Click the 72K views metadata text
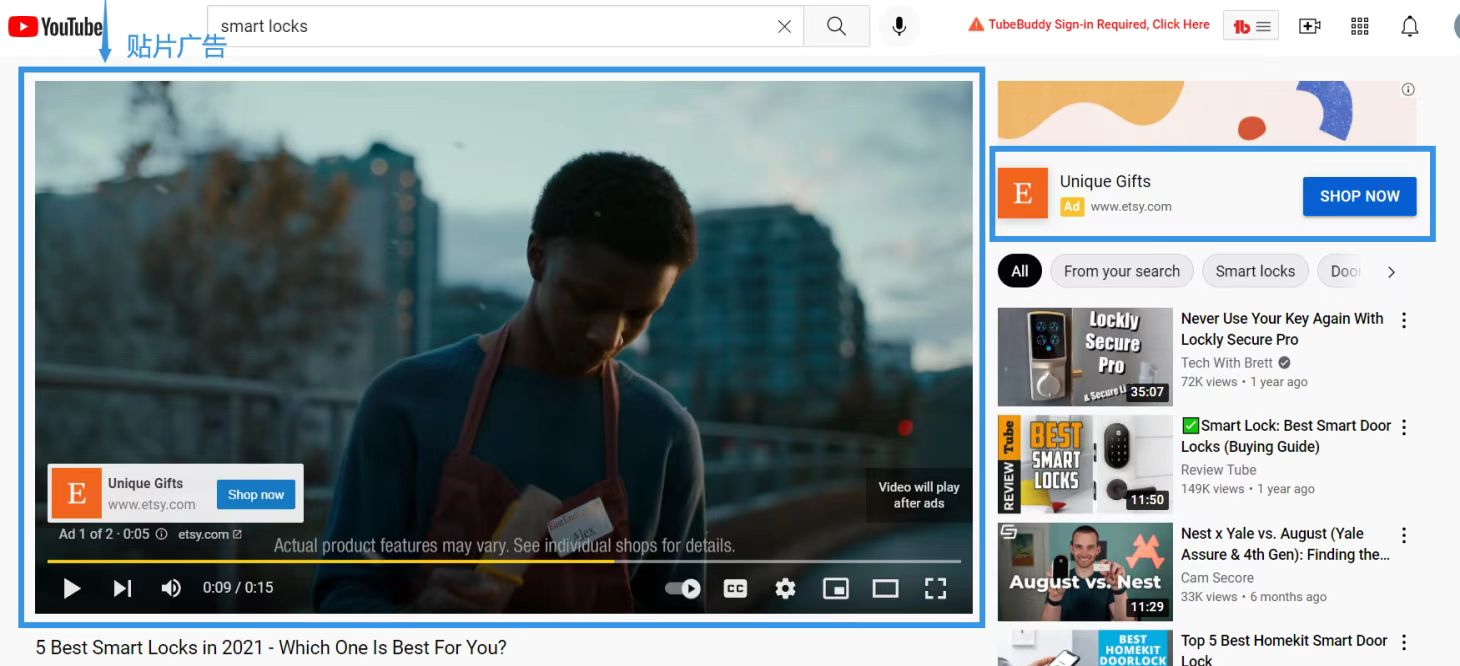 point(1208,382)
